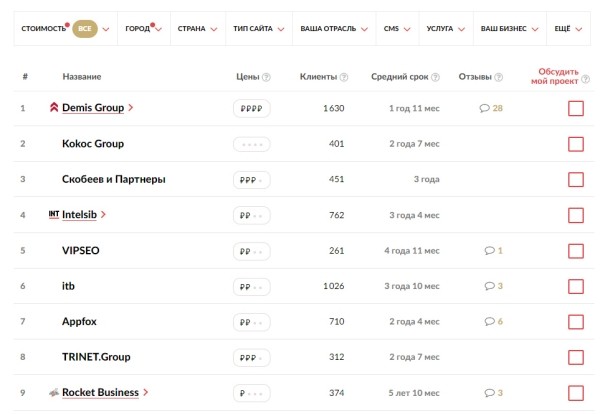600x414 pixels.
Task: Open the TRINET.Group company link
Action: 96,357
